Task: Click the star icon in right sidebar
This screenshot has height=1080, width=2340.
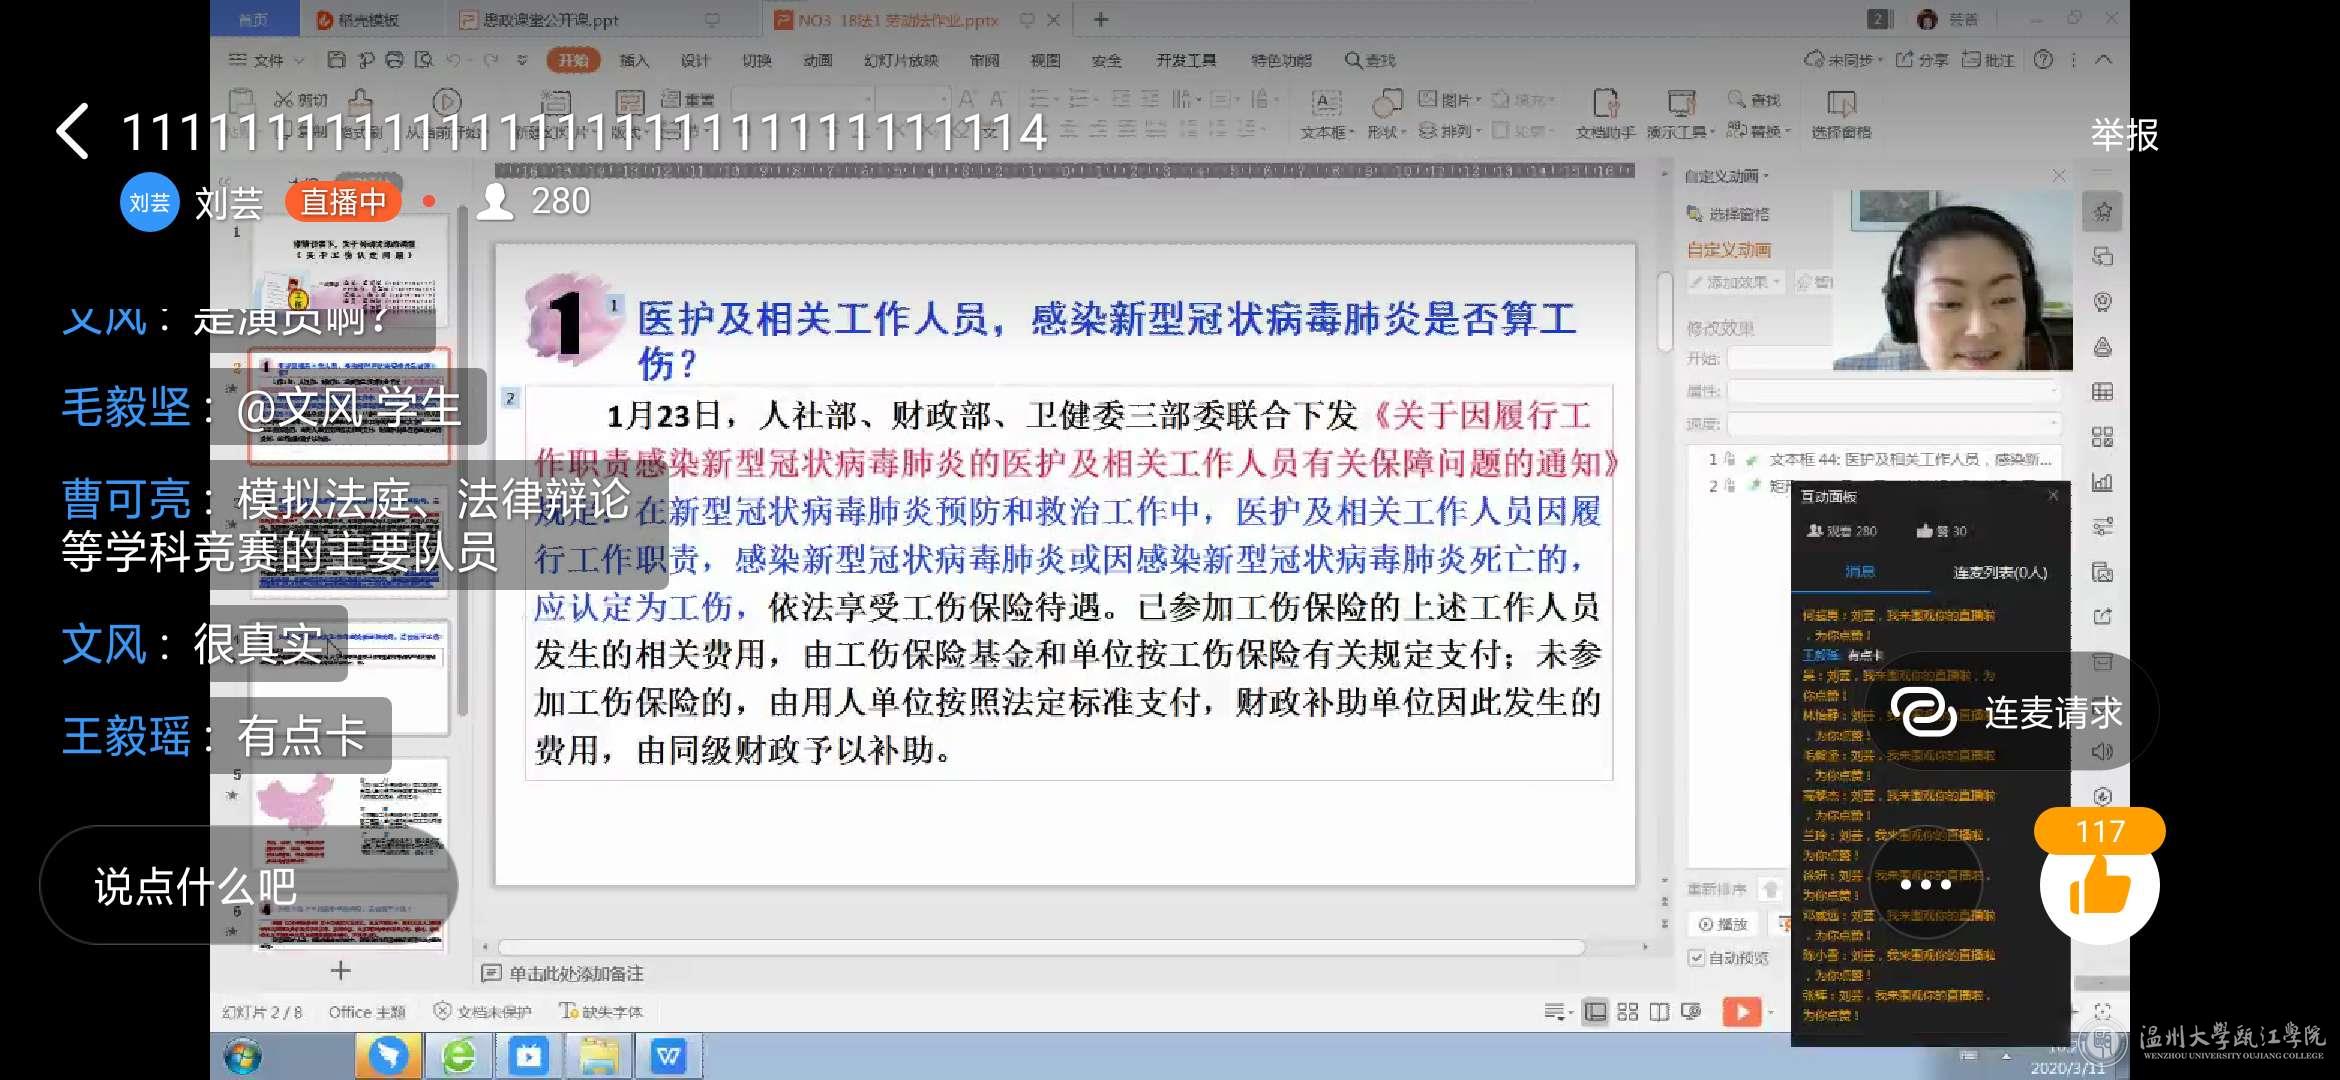Action: (2103, 211)
